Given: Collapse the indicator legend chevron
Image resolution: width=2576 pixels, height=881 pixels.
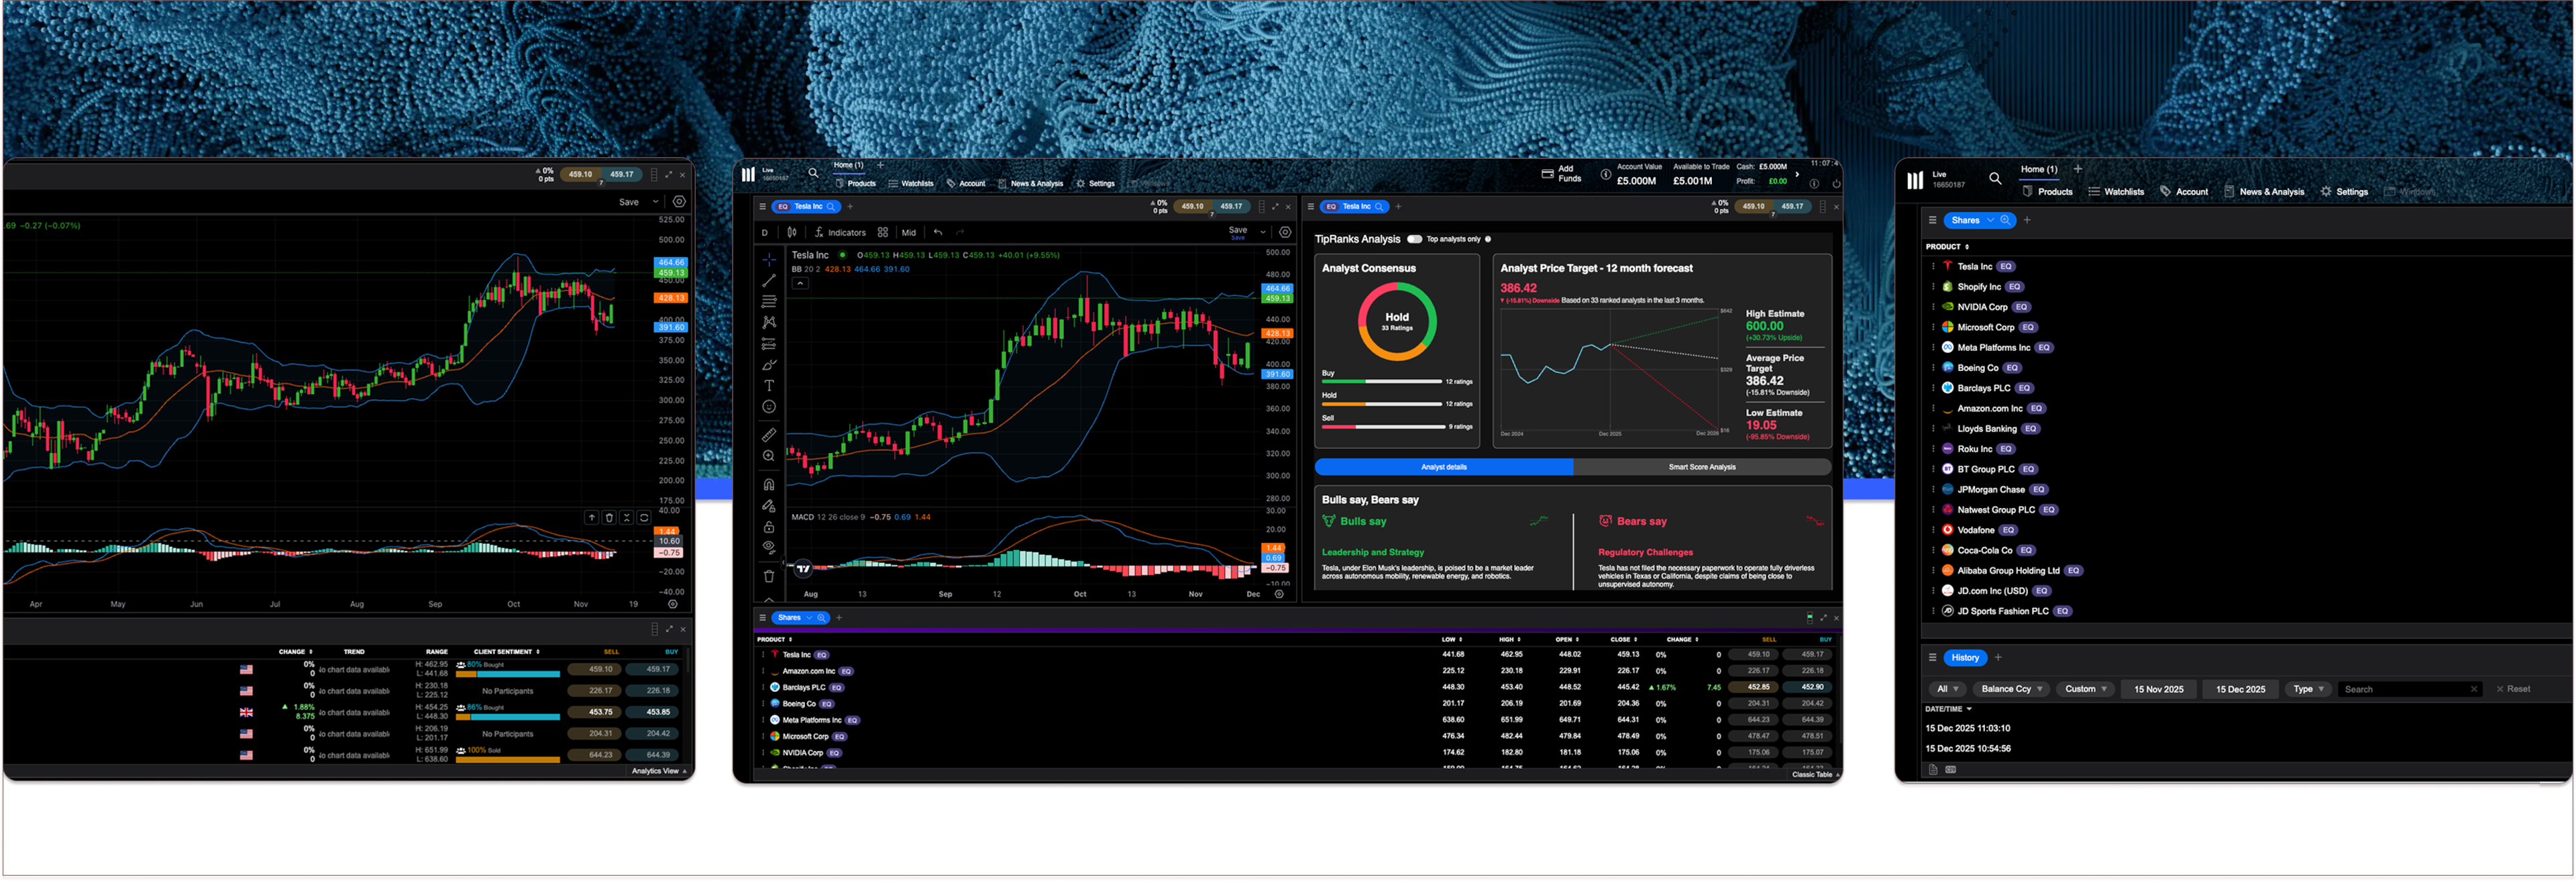Looking at the screenshot, I should coord(800,284).
